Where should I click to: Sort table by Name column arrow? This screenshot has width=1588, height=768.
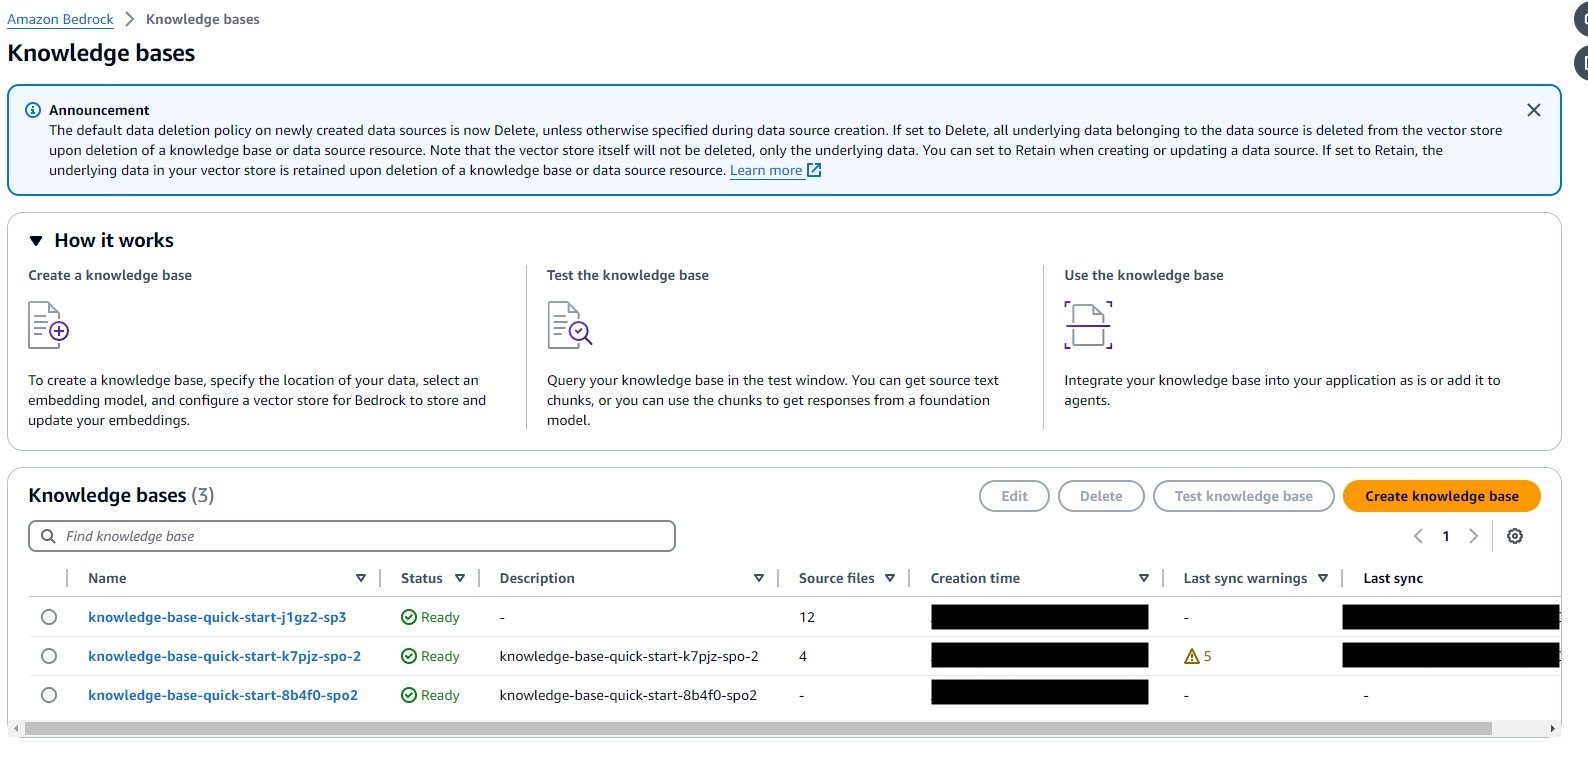361,578
